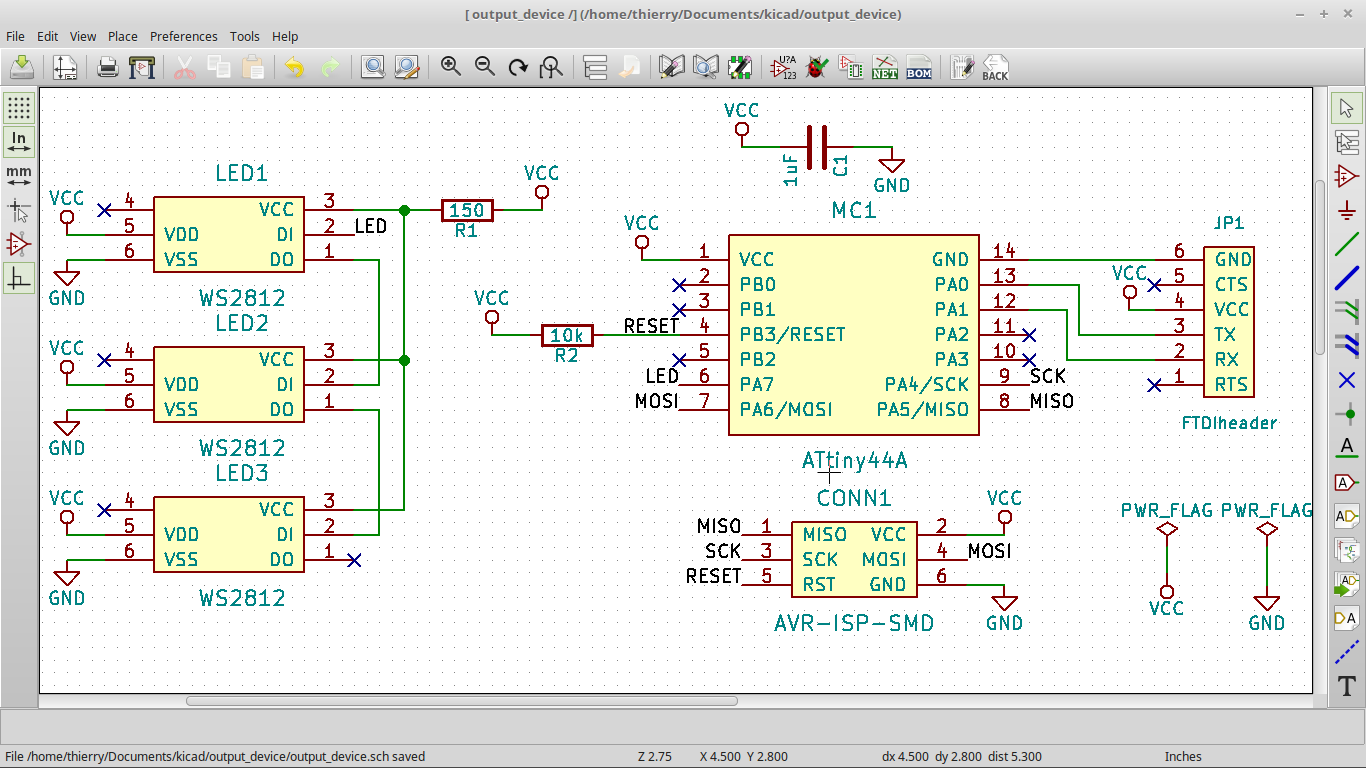Select the ascend/descend hierarchy tool in right toolbar

[x=1347, y=142]
